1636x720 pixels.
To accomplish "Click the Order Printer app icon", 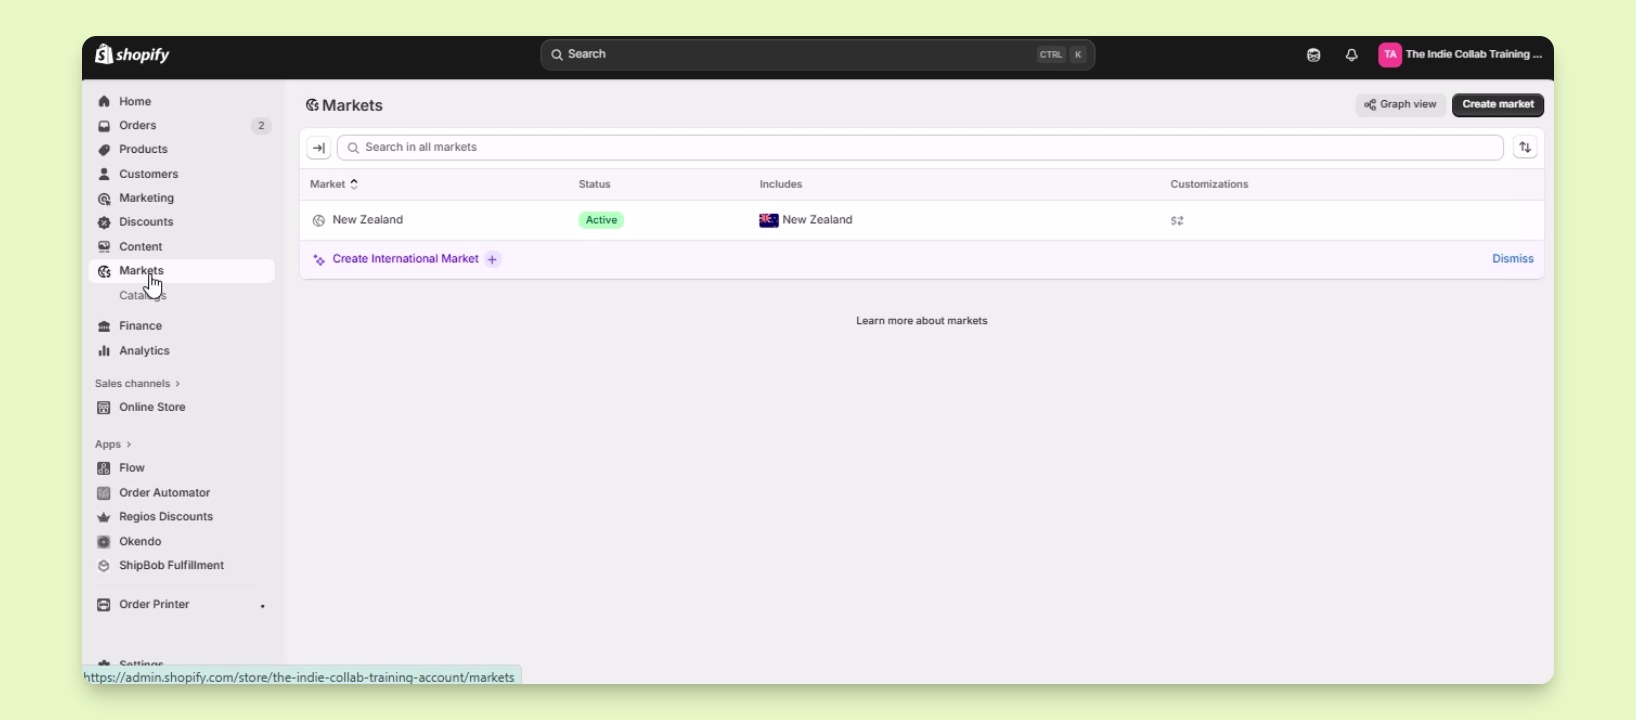I will pos(104,605).
